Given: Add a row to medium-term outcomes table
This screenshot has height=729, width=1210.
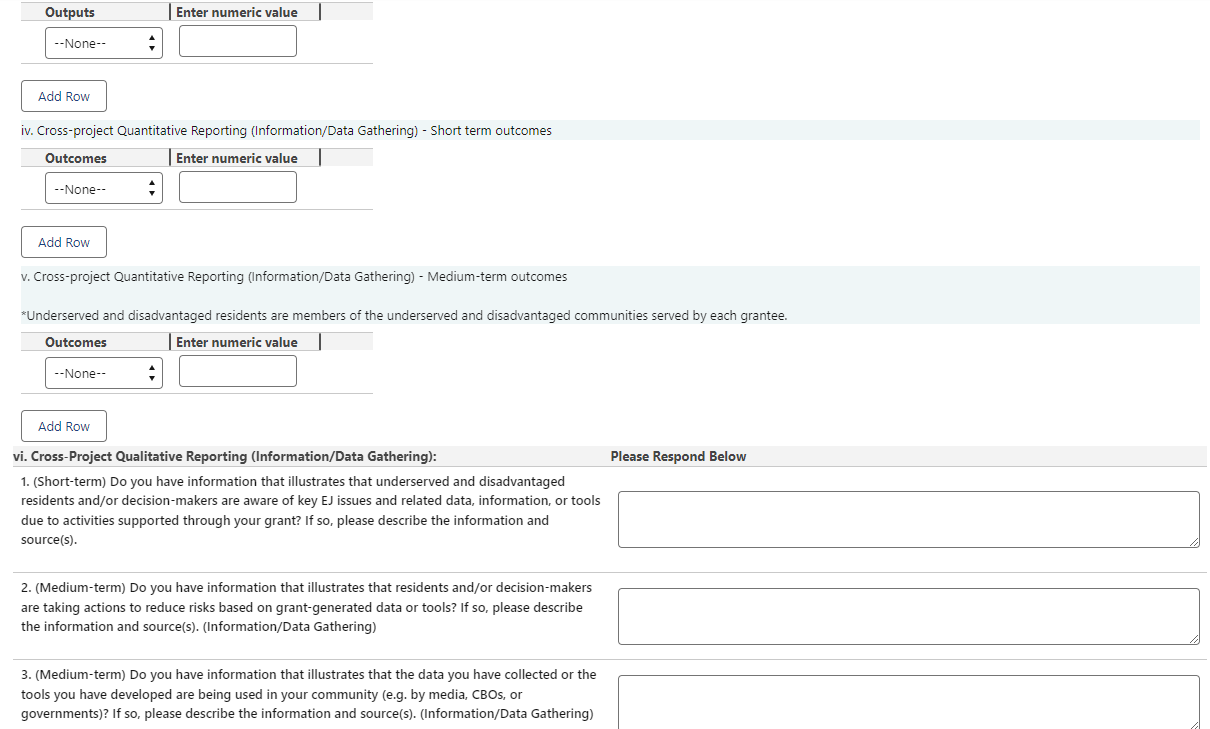Looking at the screenshot, I should [64, 426].
